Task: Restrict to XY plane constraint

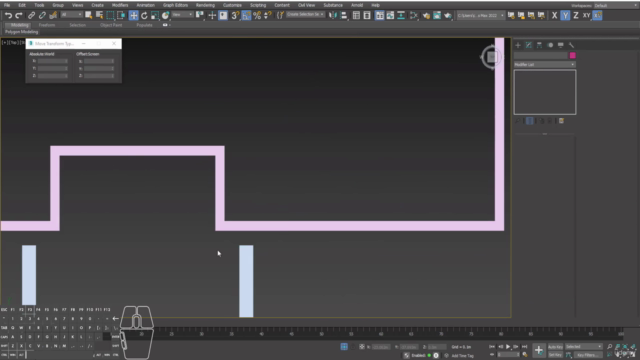Action: click(587, 16)
